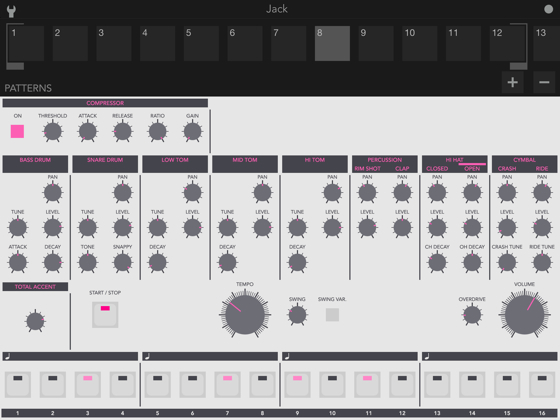Image resolution: width=560 pixels, height=420 pixels.
Task: Add a pattern with the plus button
Action: point(512,82)
